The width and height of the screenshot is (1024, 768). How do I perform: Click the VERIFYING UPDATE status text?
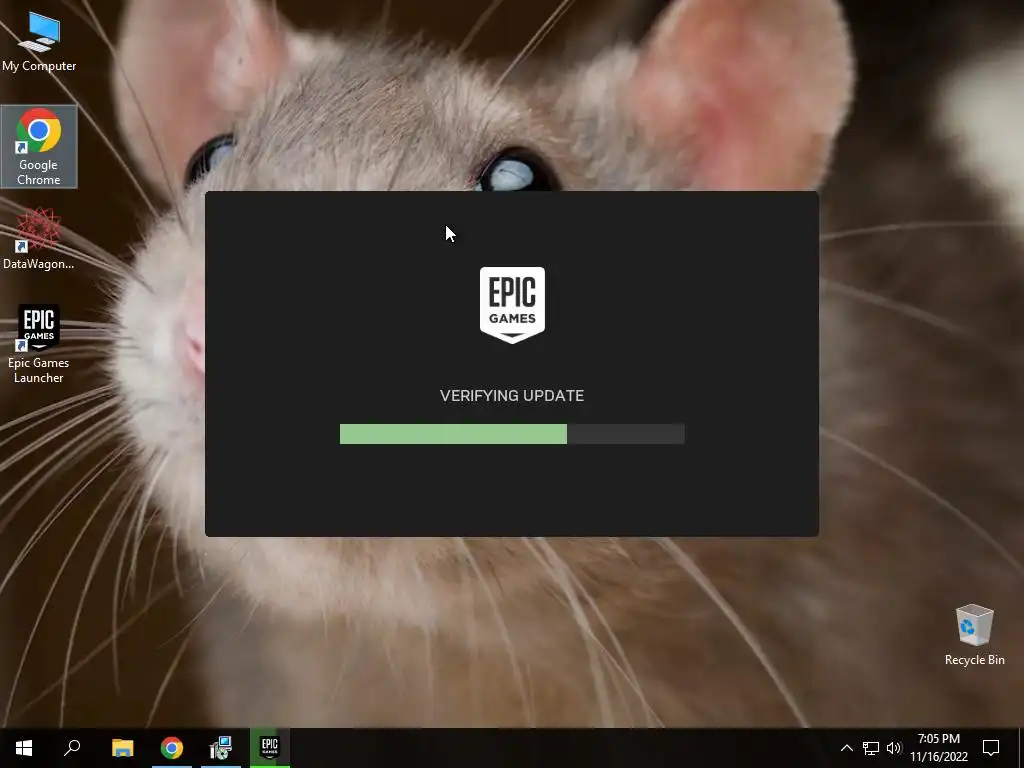[x=512, y=396]
